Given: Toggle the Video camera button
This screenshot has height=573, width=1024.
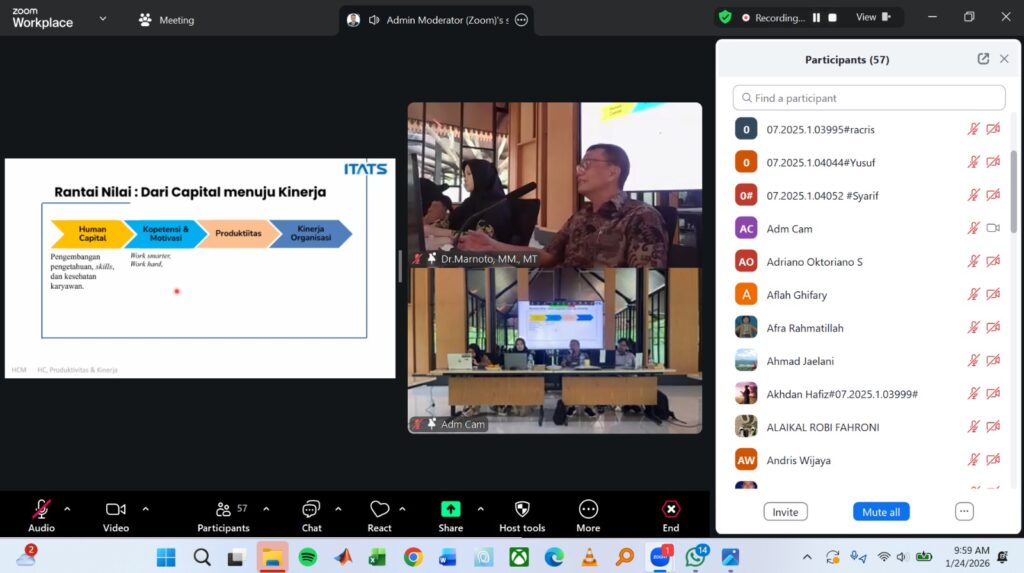Looking at the screenshot, I should pyautogui.click(x=116, y=510).
